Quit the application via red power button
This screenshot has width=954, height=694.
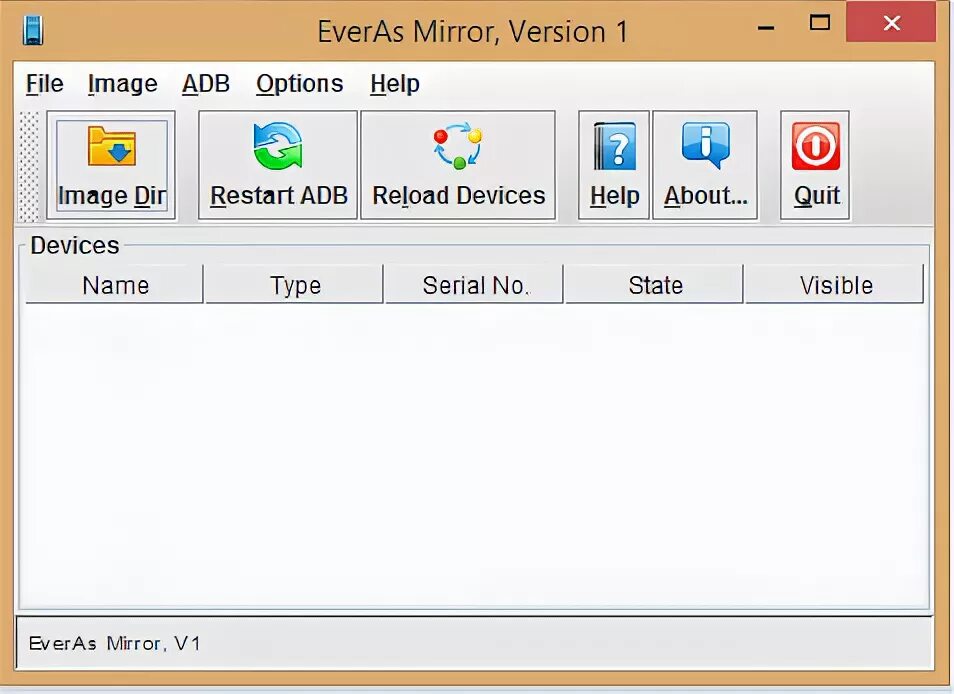815,165
